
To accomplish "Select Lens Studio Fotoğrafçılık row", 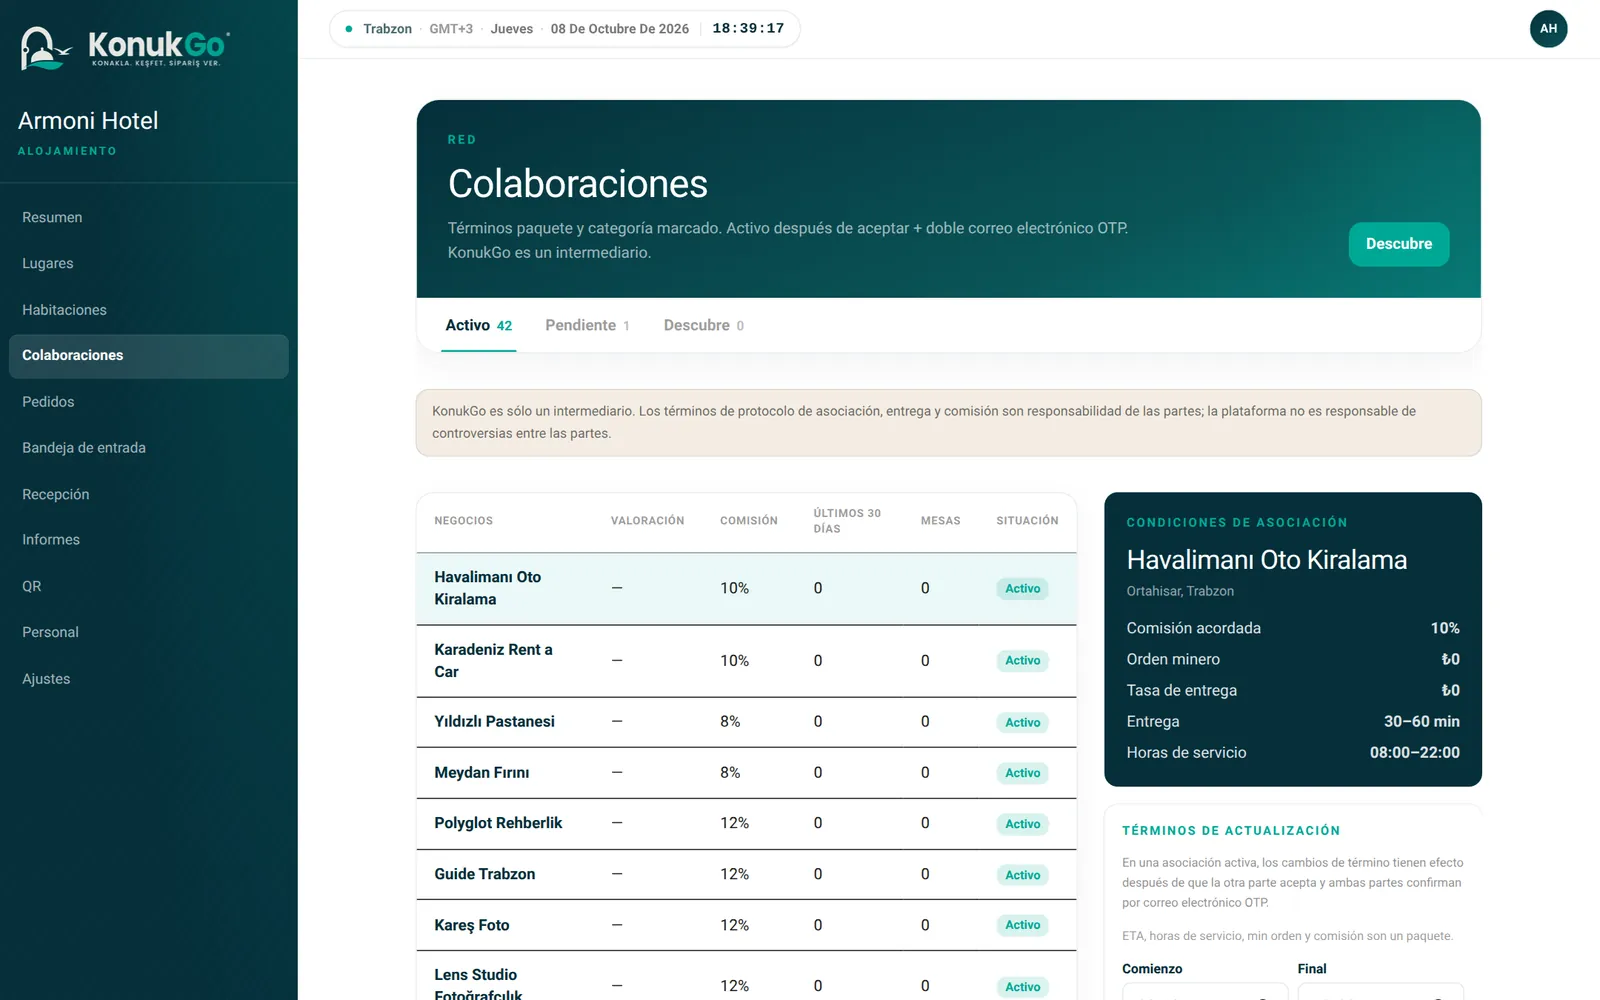I will coord(746,976).
